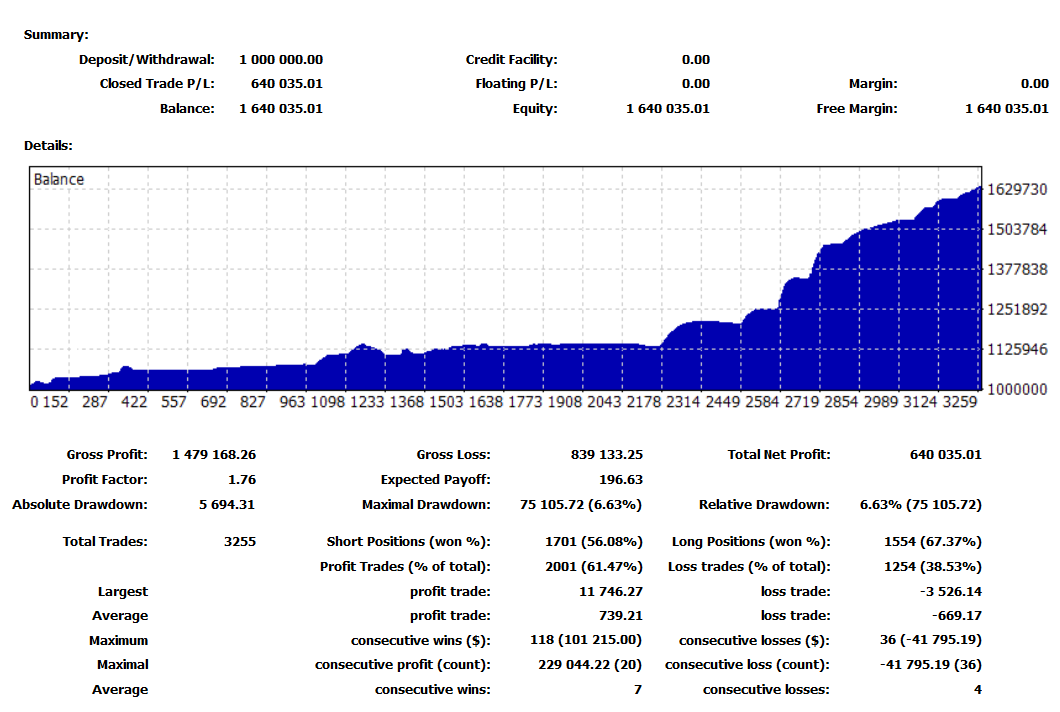
Task: Click the Equity value in Summary
Action: click(667, 109)
